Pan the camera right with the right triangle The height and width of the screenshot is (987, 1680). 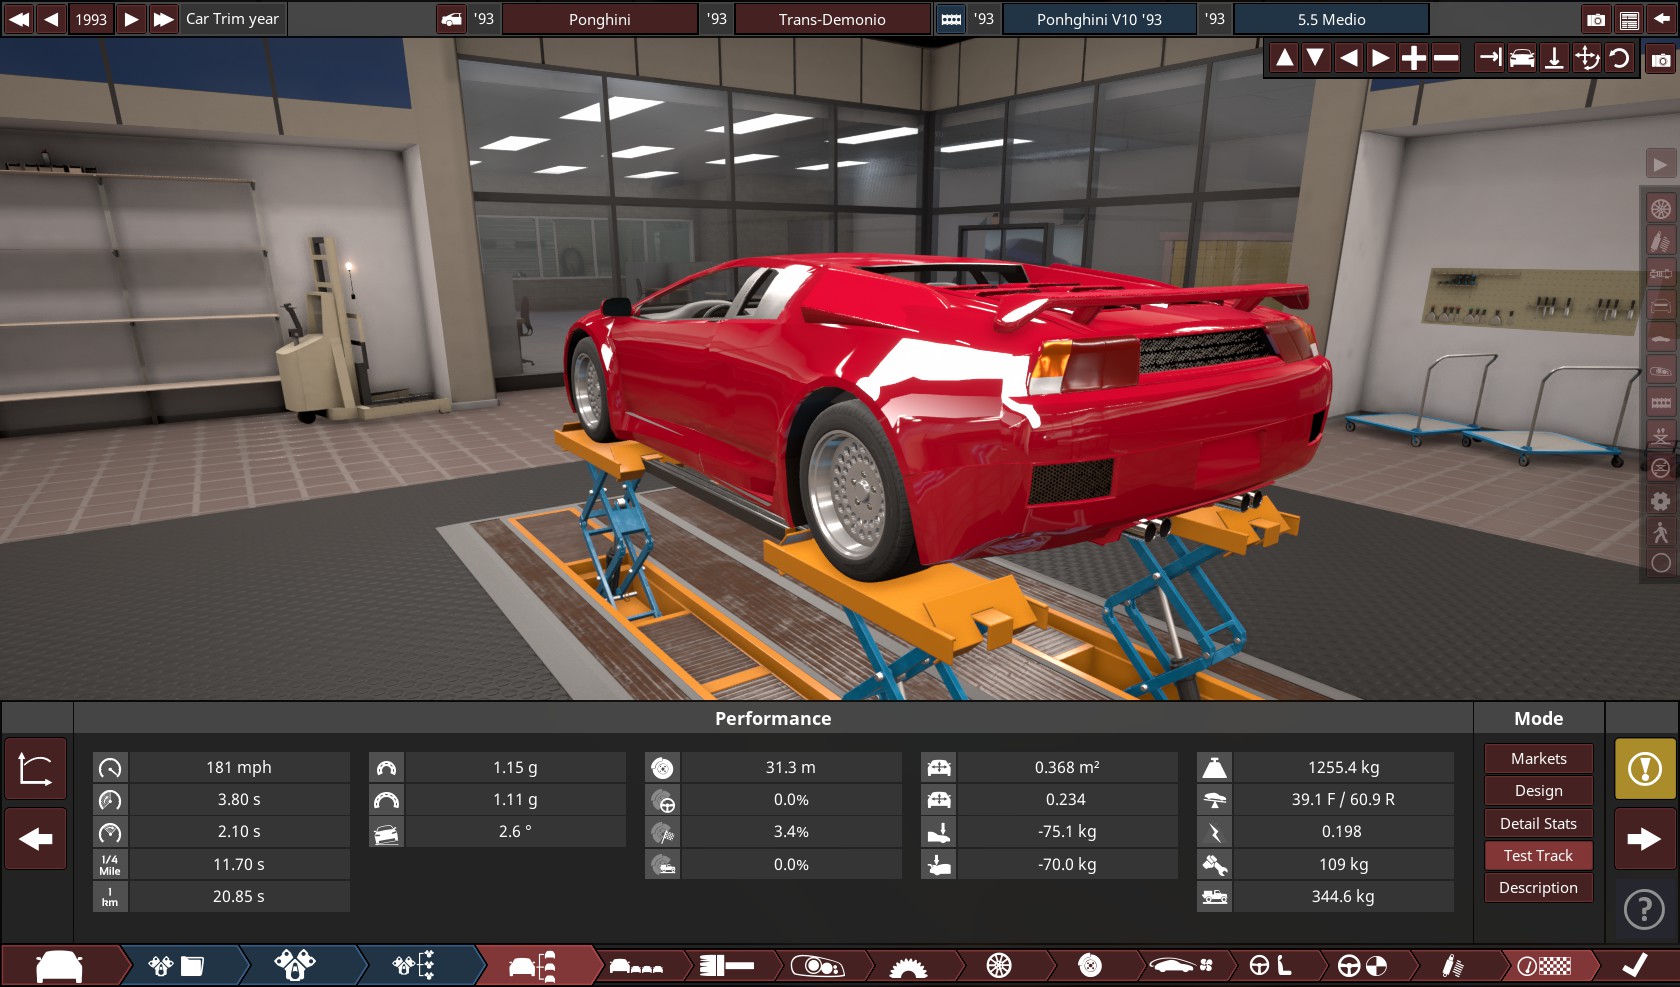(x=1381, y=59)
